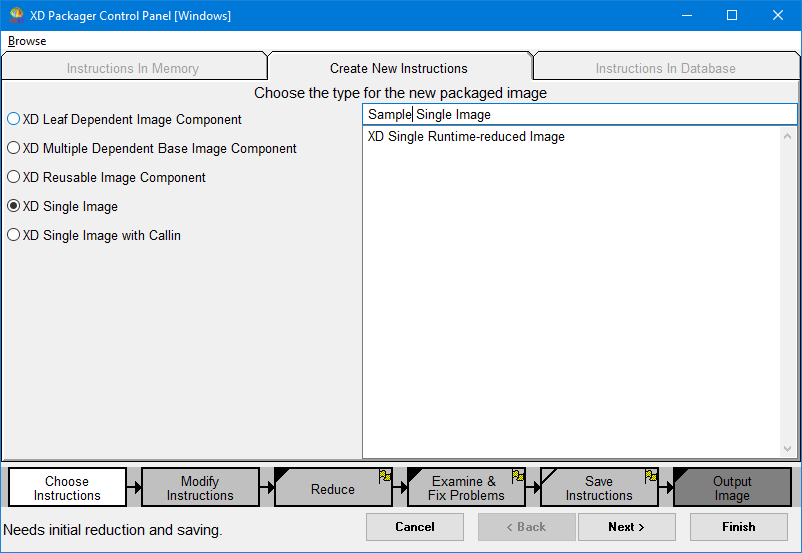The image size is (802, 553).
Task: Open the Browse menu
Action: 27,41
